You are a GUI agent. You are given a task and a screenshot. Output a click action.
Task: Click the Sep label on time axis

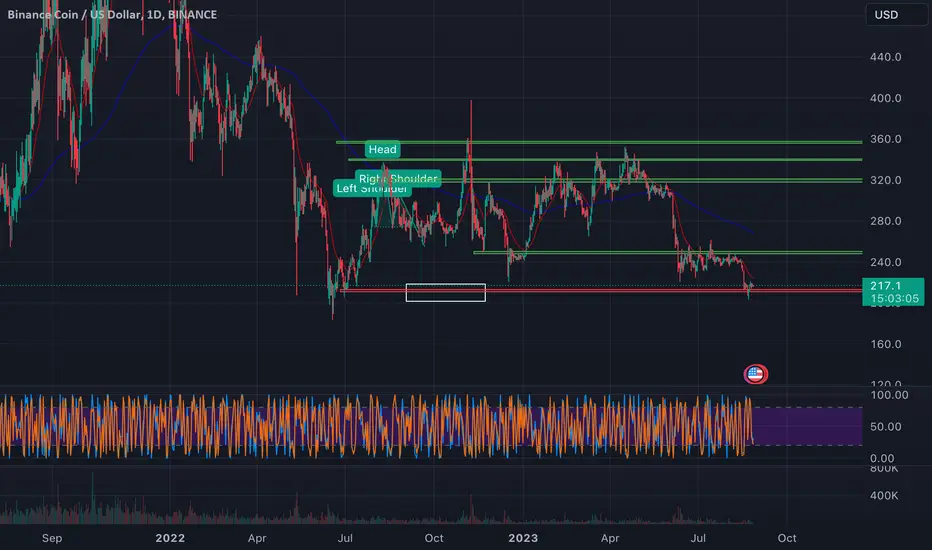pyautogui.click(x=52, y=538)
